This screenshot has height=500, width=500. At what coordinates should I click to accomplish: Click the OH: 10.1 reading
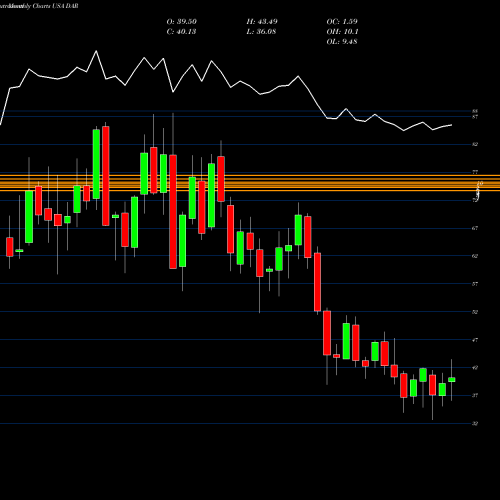(x=342, y=32)
